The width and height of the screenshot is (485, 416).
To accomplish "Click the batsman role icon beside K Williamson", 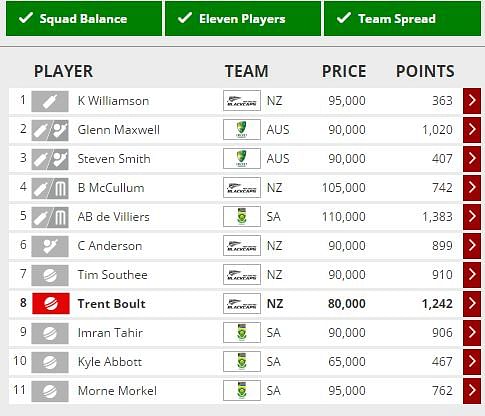I will tap(50, 101).
